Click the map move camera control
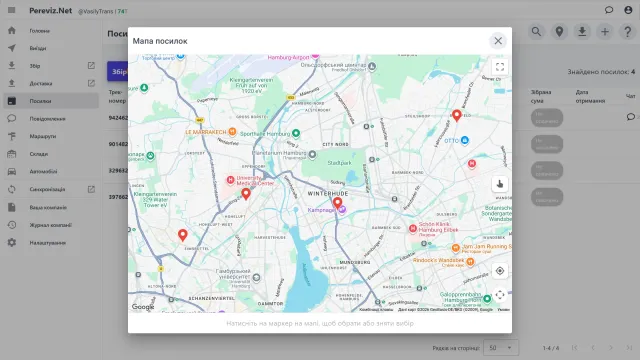 pyautogui.click(x=500, y=295)
